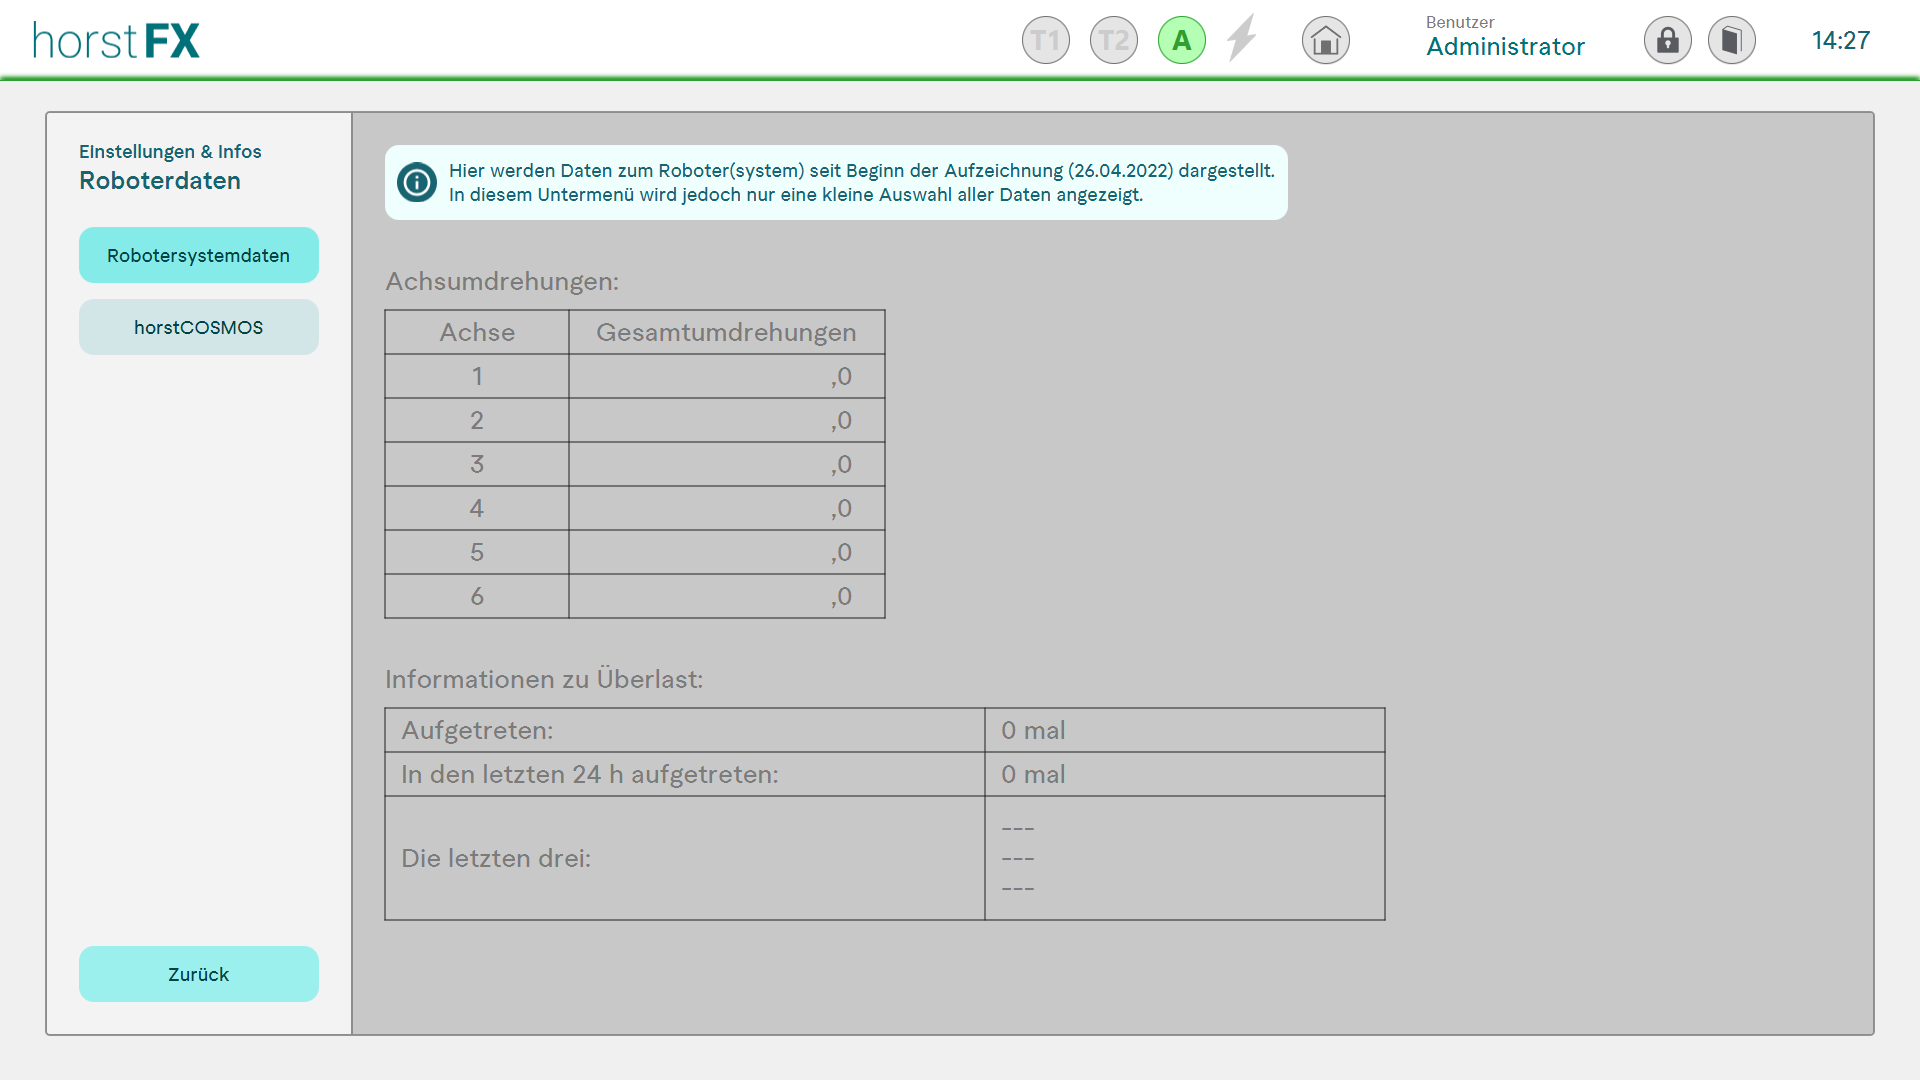Select the green Automatic mode A button
This screenshot has width=1920, height=1080.
pyautogui.click(x=1181, y=41)
